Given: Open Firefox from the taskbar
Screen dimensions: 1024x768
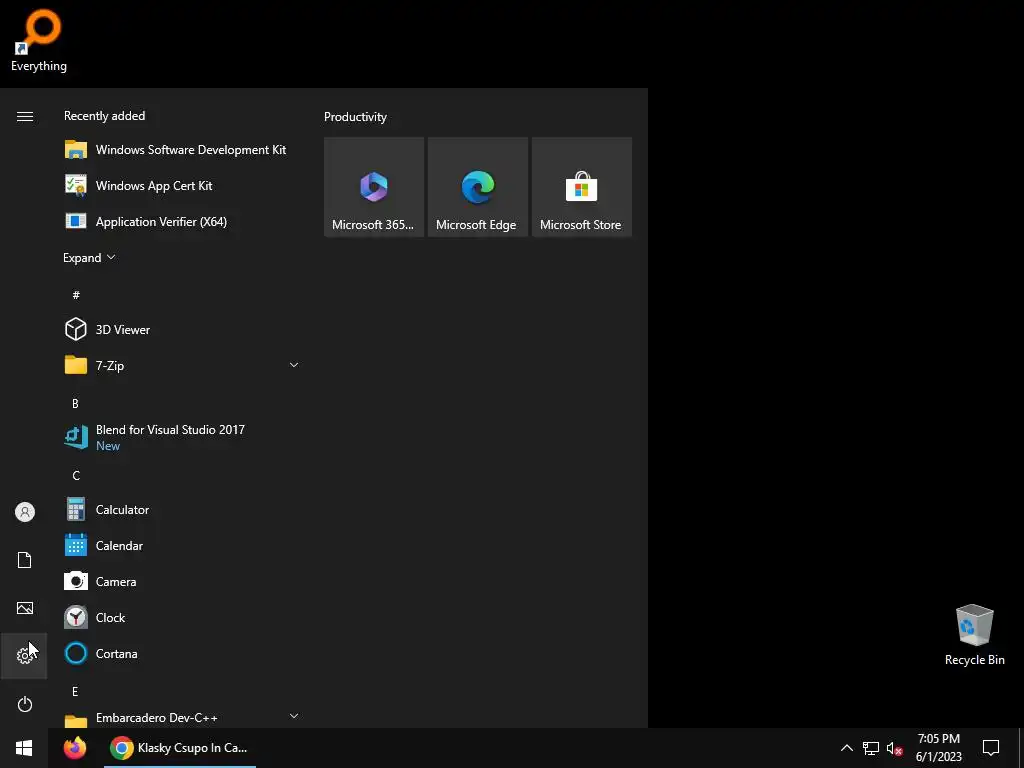Looking at the screenshot, I should point(74,748).
